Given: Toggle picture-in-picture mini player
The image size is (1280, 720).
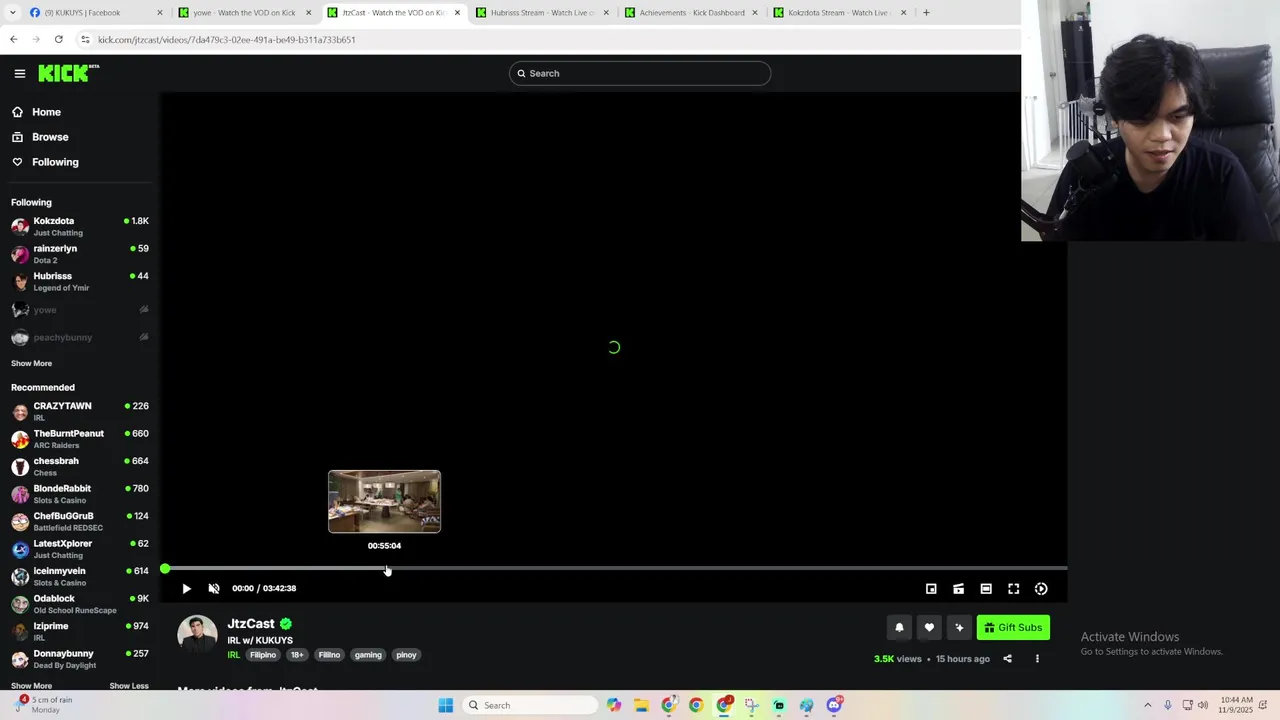Looking at the screenshot, I should 931,589.
